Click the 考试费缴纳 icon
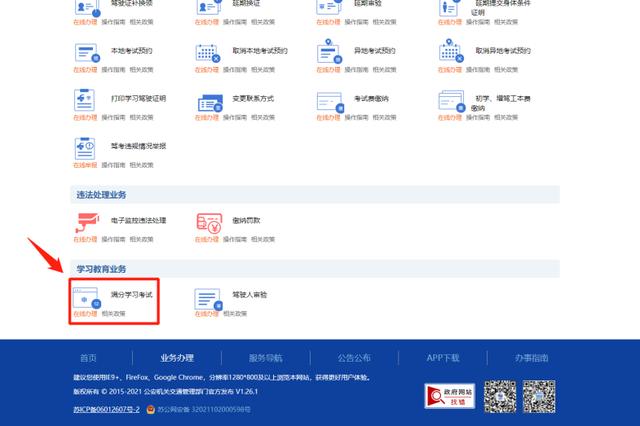The height and width of the screenshot is (426, 640). click(x=330, y=102)
